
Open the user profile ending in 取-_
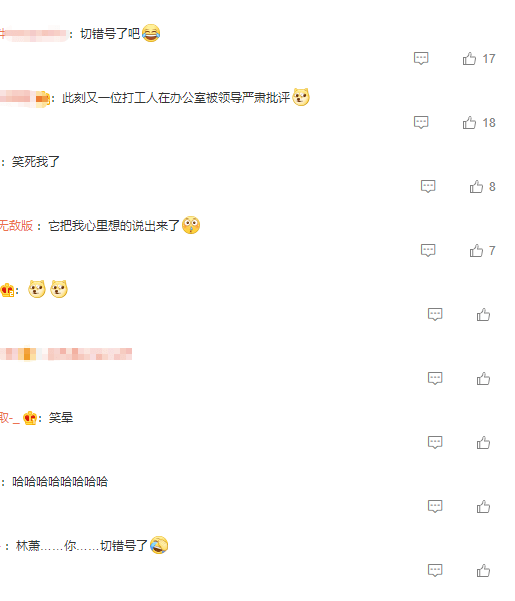pyautogui.click(x=10, y=418)
